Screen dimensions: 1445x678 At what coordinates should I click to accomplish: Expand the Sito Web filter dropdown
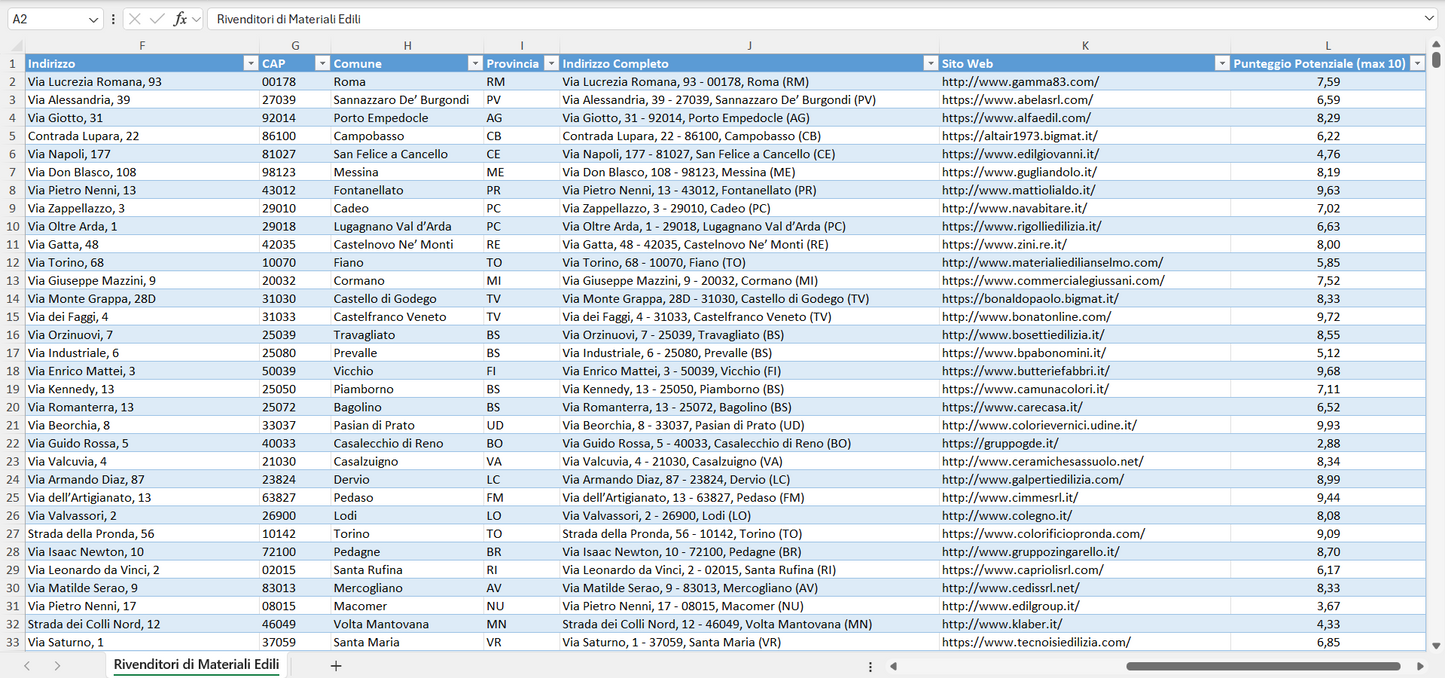click(x=1221, y=64)
